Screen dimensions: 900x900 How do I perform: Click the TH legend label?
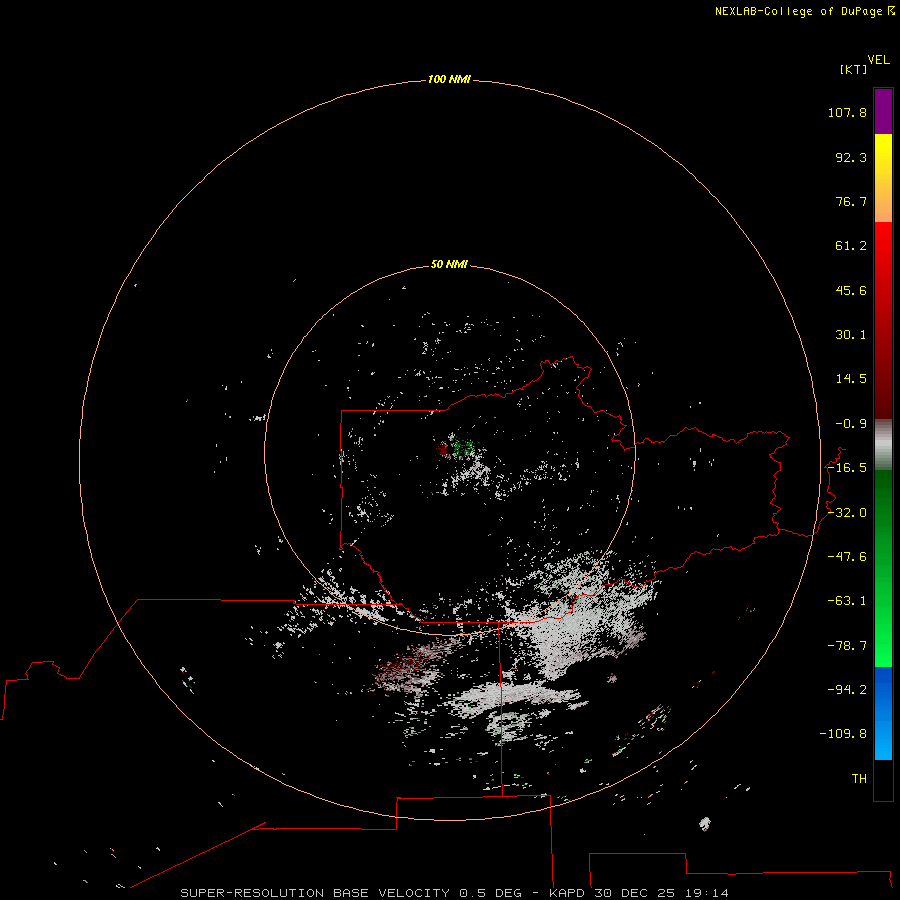pyautogui.click(x=859, y=779)
